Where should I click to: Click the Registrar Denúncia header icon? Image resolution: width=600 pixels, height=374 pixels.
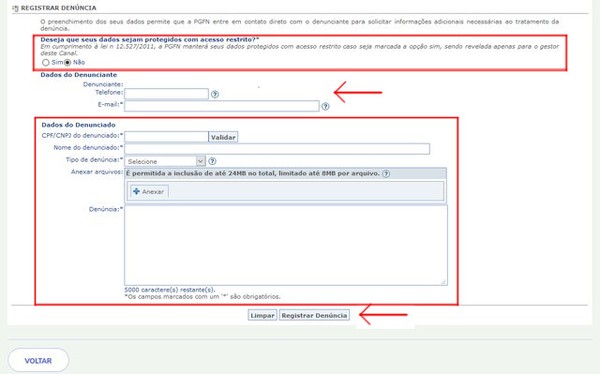point(15,8)
